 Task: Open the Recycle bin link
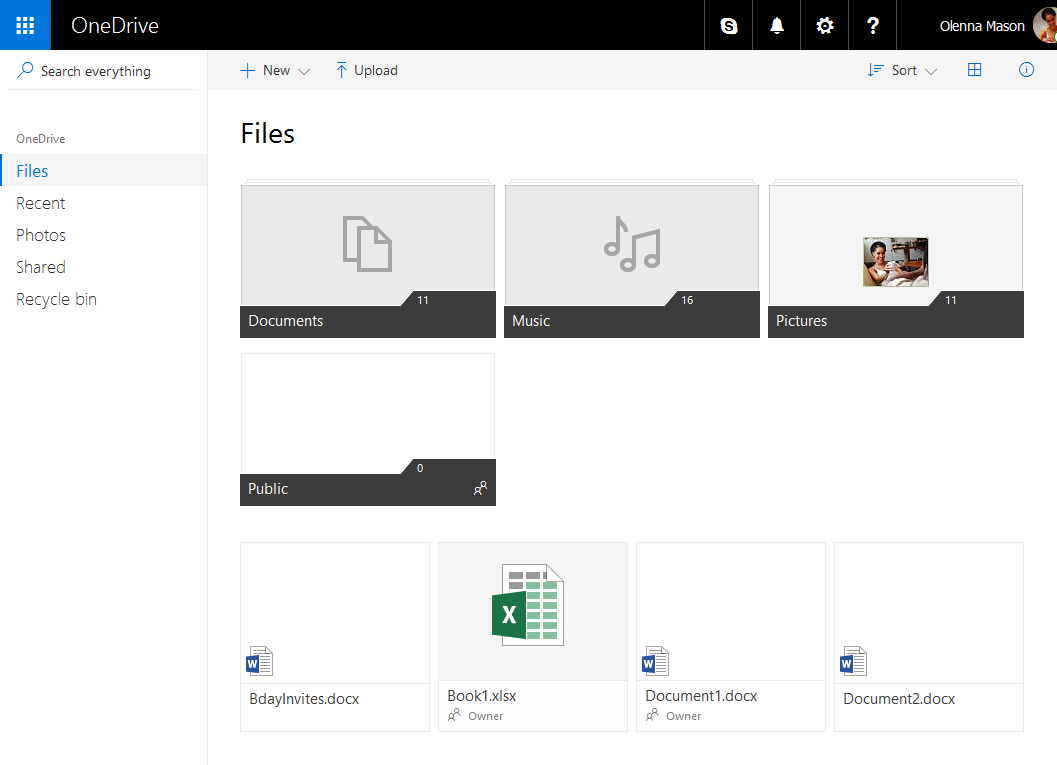click(56, 299)
